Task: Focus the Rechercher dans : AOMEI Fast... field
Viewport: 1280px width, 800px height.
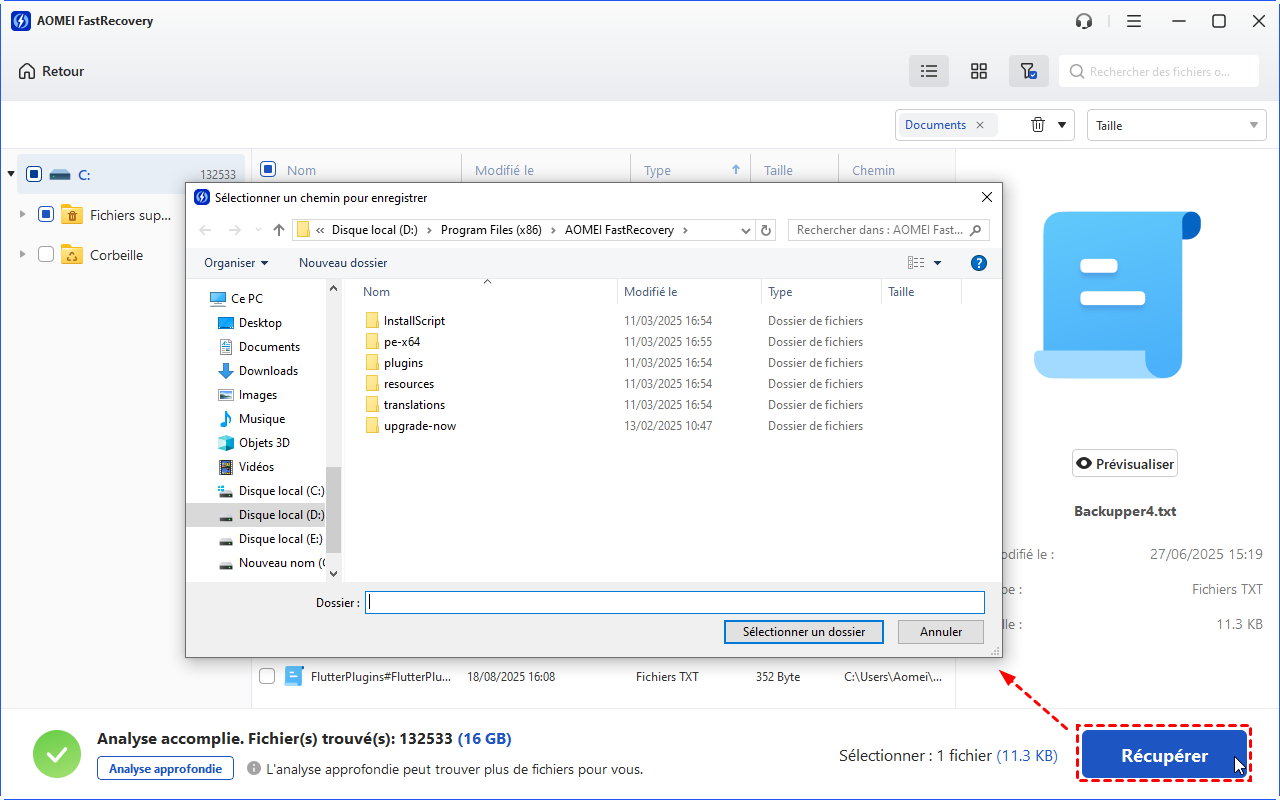Action: tap(889, 230)
